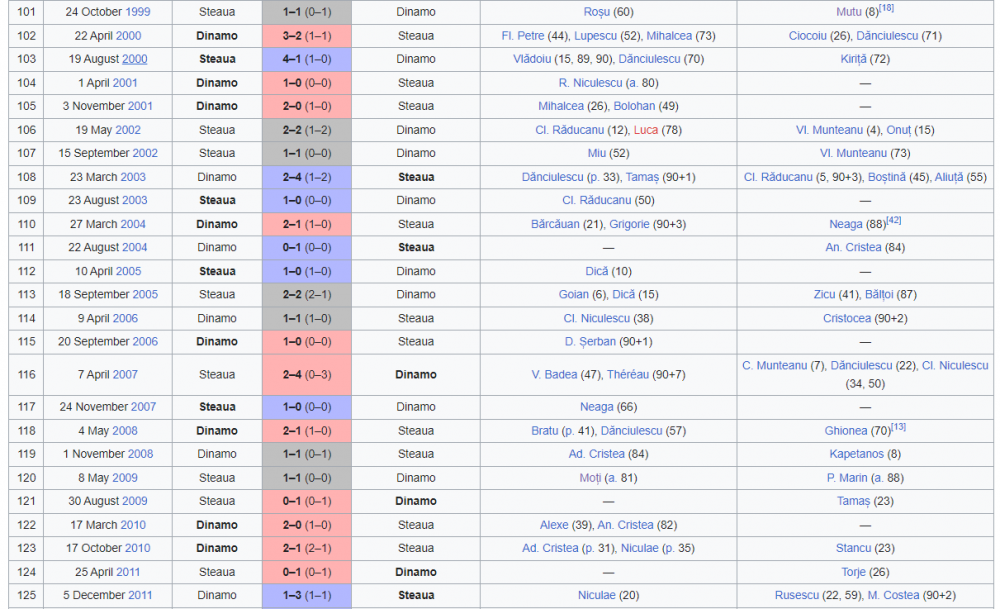This screenshot has height=609, width=1000.
Task: Click the An. Cristea link in row 111
Action: pyautogui.click(x=853, y=247)
